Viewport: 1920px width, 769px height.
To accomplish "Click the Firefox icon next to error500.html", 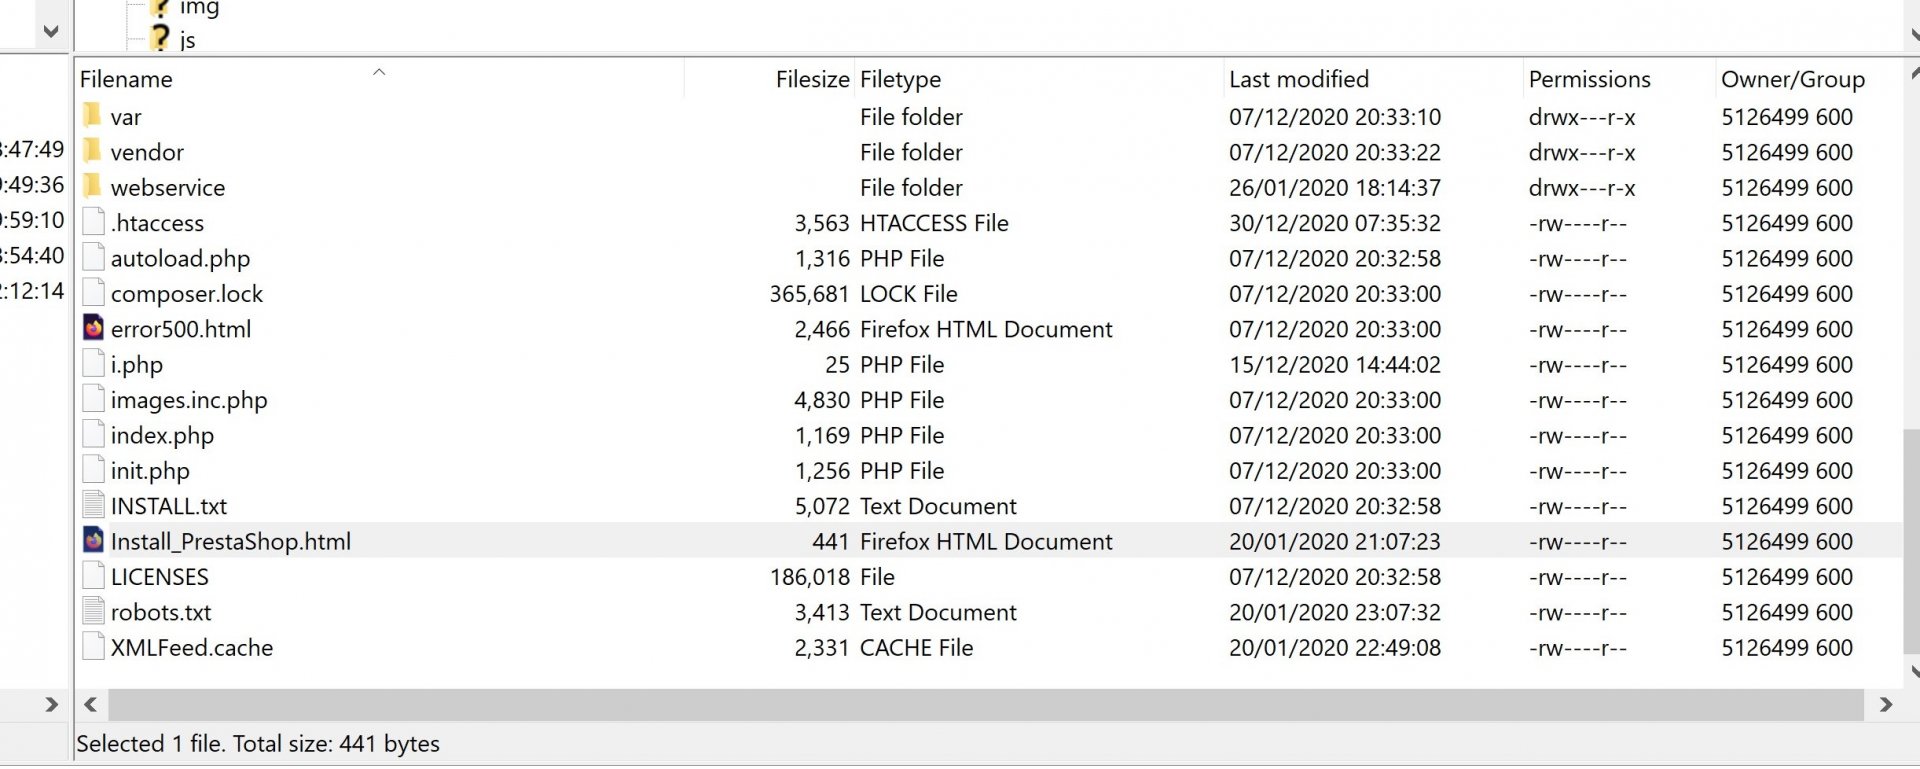I will 93,328.
